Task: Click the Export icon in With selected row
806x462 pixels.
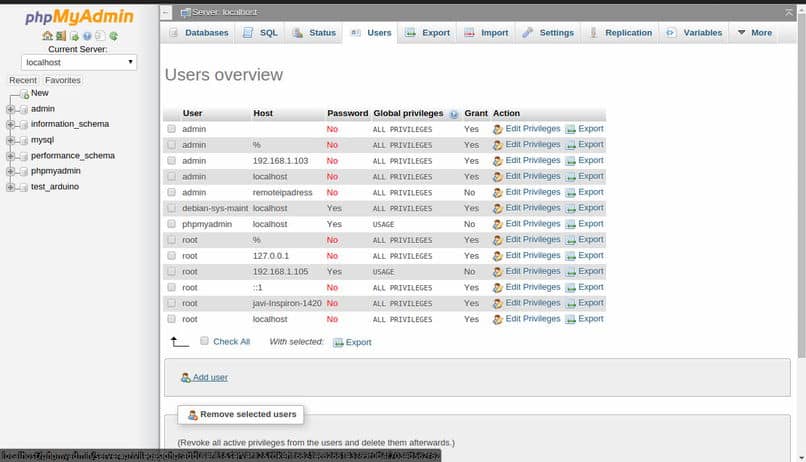Action: [x=338, y=343]
